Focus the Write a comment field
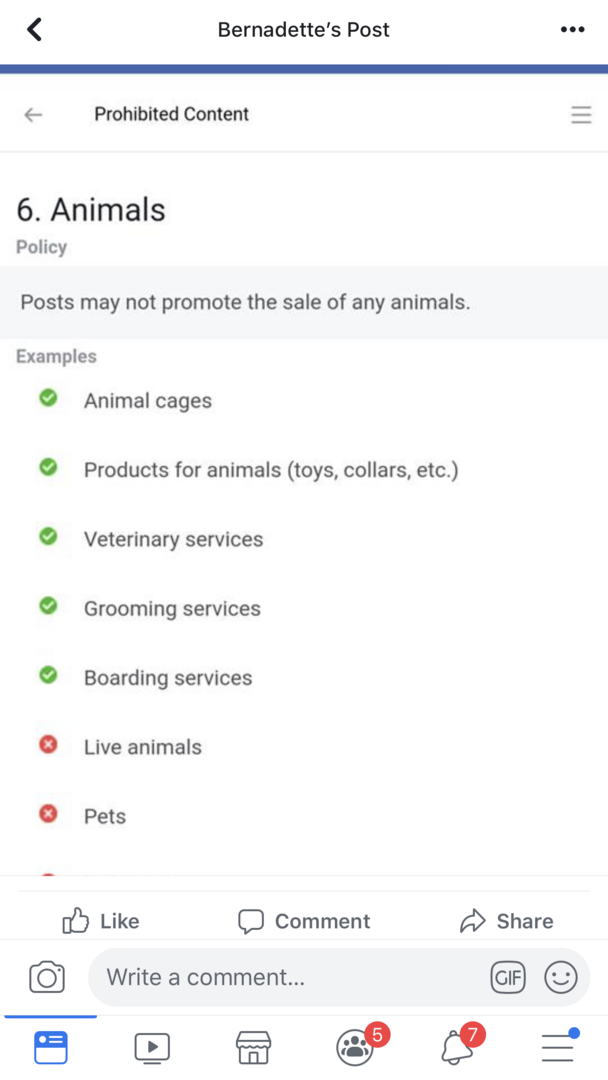The image size is (608, 1080). click(x=290, y=977)
